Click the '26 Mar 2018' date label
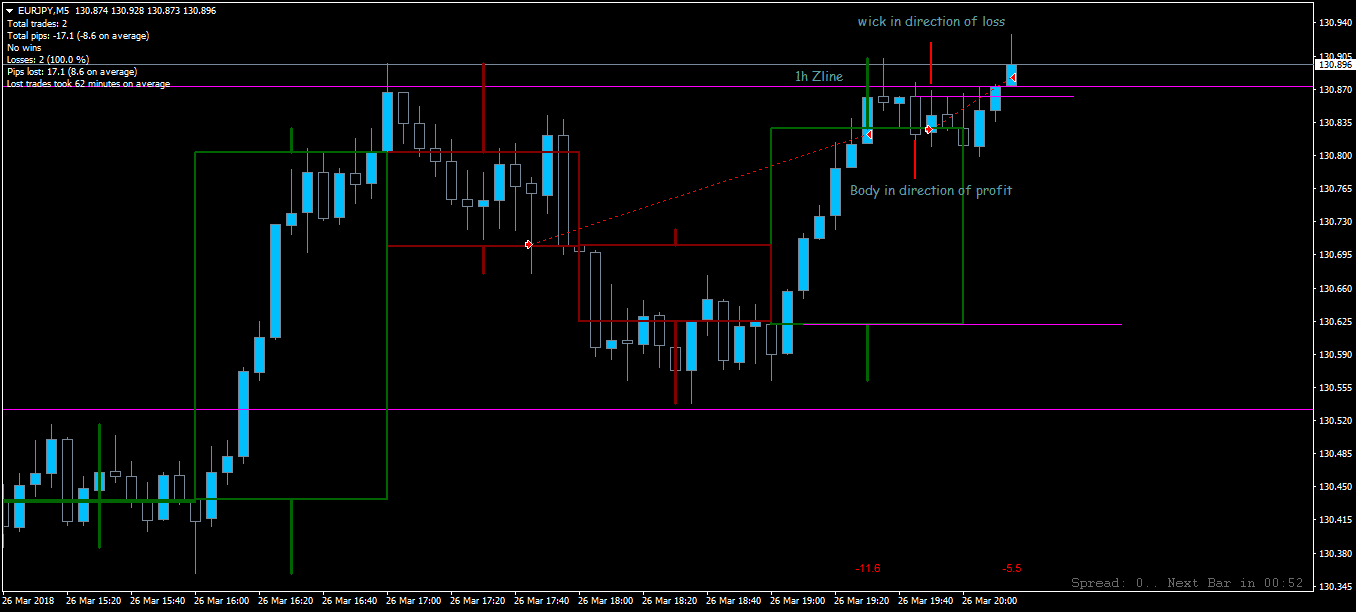 [x=30, y=602]
